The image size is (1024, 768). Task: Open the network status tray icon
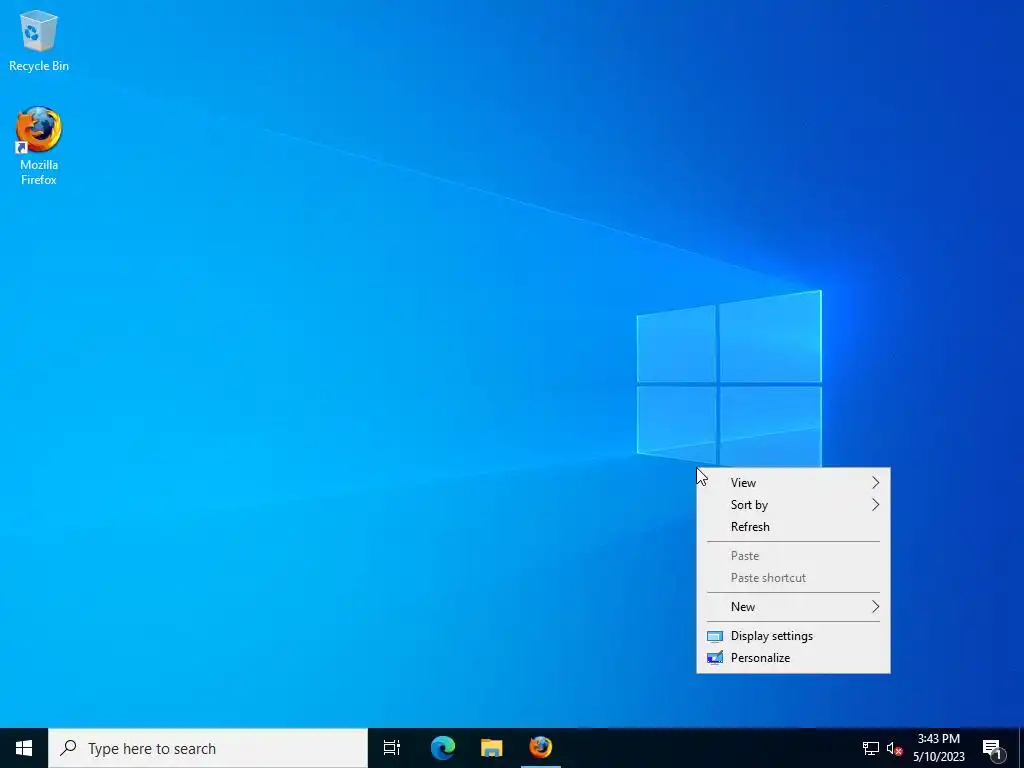[x=871, y=748]
